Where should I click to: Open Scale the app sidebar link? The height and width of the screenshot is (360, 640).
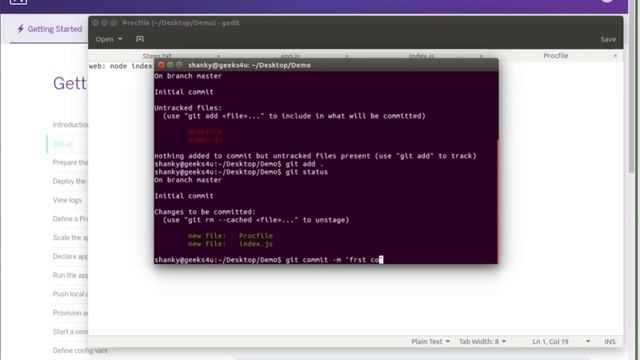70,238
